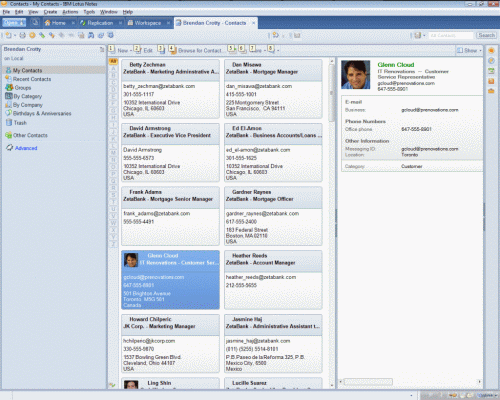Viewport: 500px width, 400px height.
Task: Open the Online status dropdown in the status bar
Action: tap(487, 395)
